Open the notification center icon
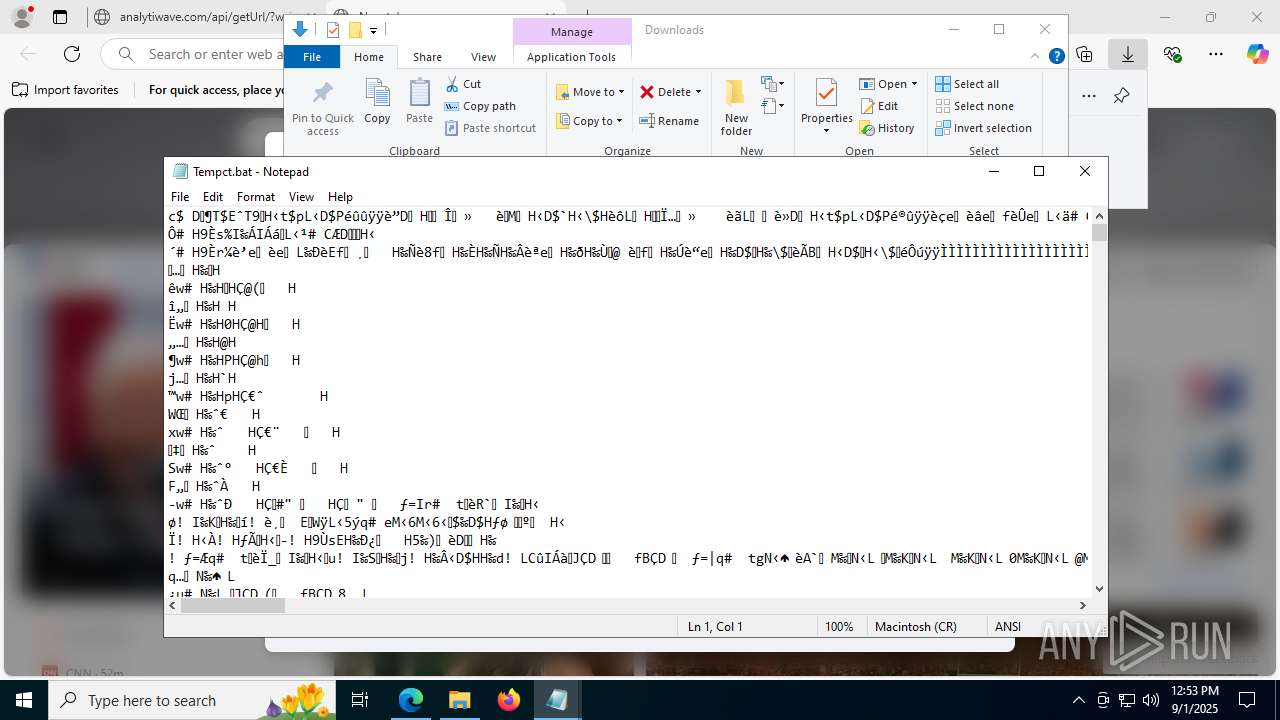 pyautogui.click(x=1247, y=700)
